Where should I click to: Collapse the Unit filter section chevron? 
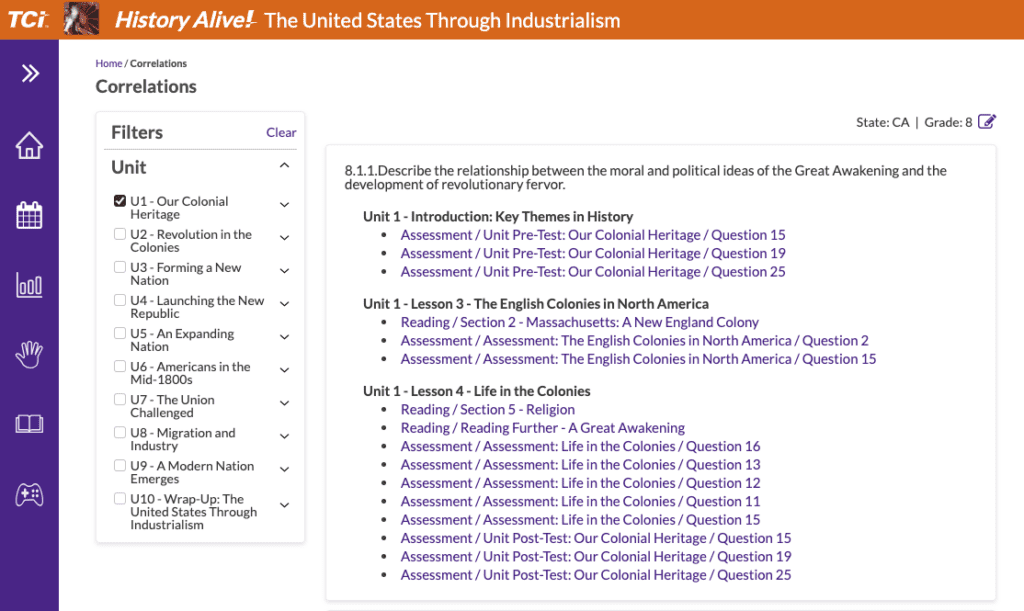point(284,166)
